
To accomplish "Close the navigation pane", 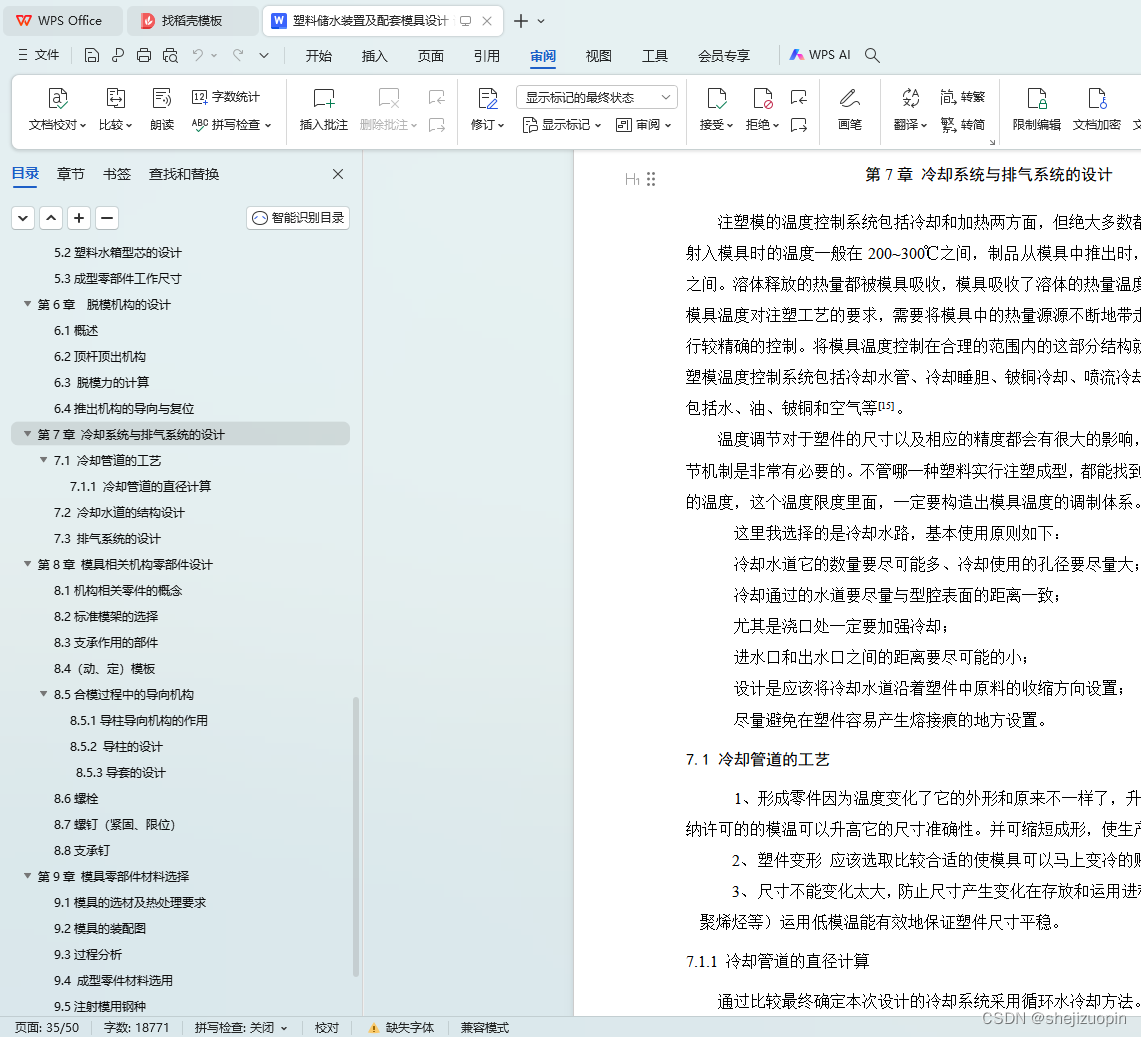I will [338, 174].
